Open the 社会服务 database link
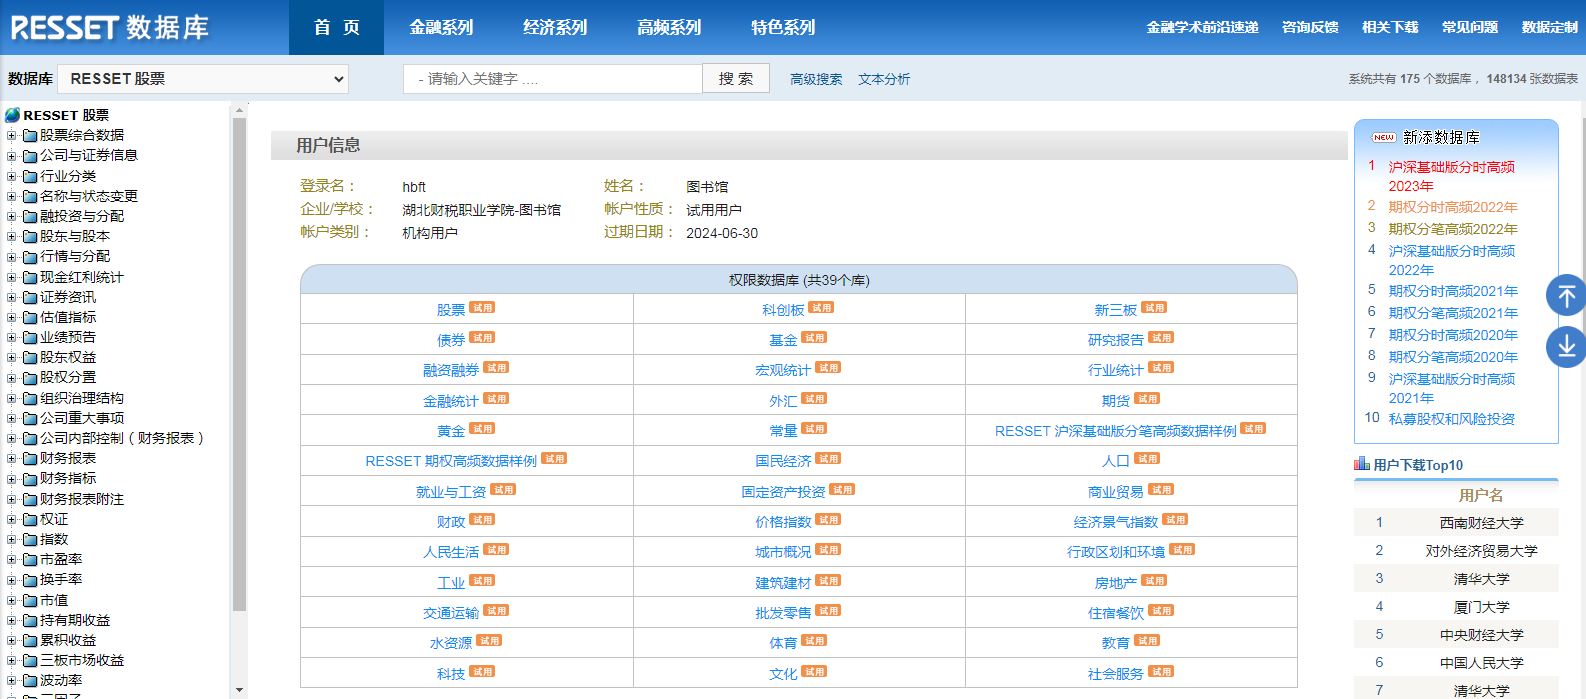 click(x=1116, y=674)
